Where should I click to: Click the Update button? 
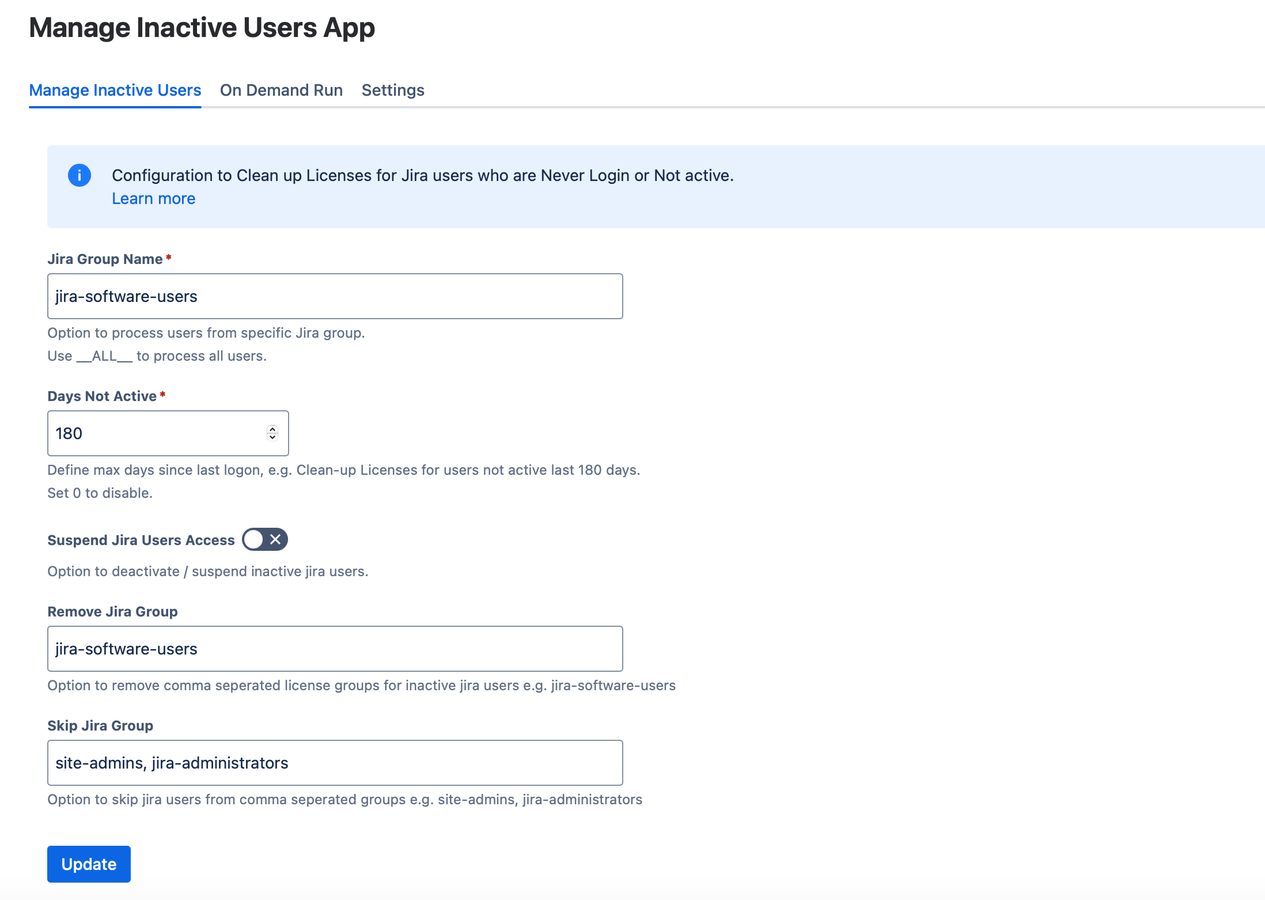click(89, 864)
